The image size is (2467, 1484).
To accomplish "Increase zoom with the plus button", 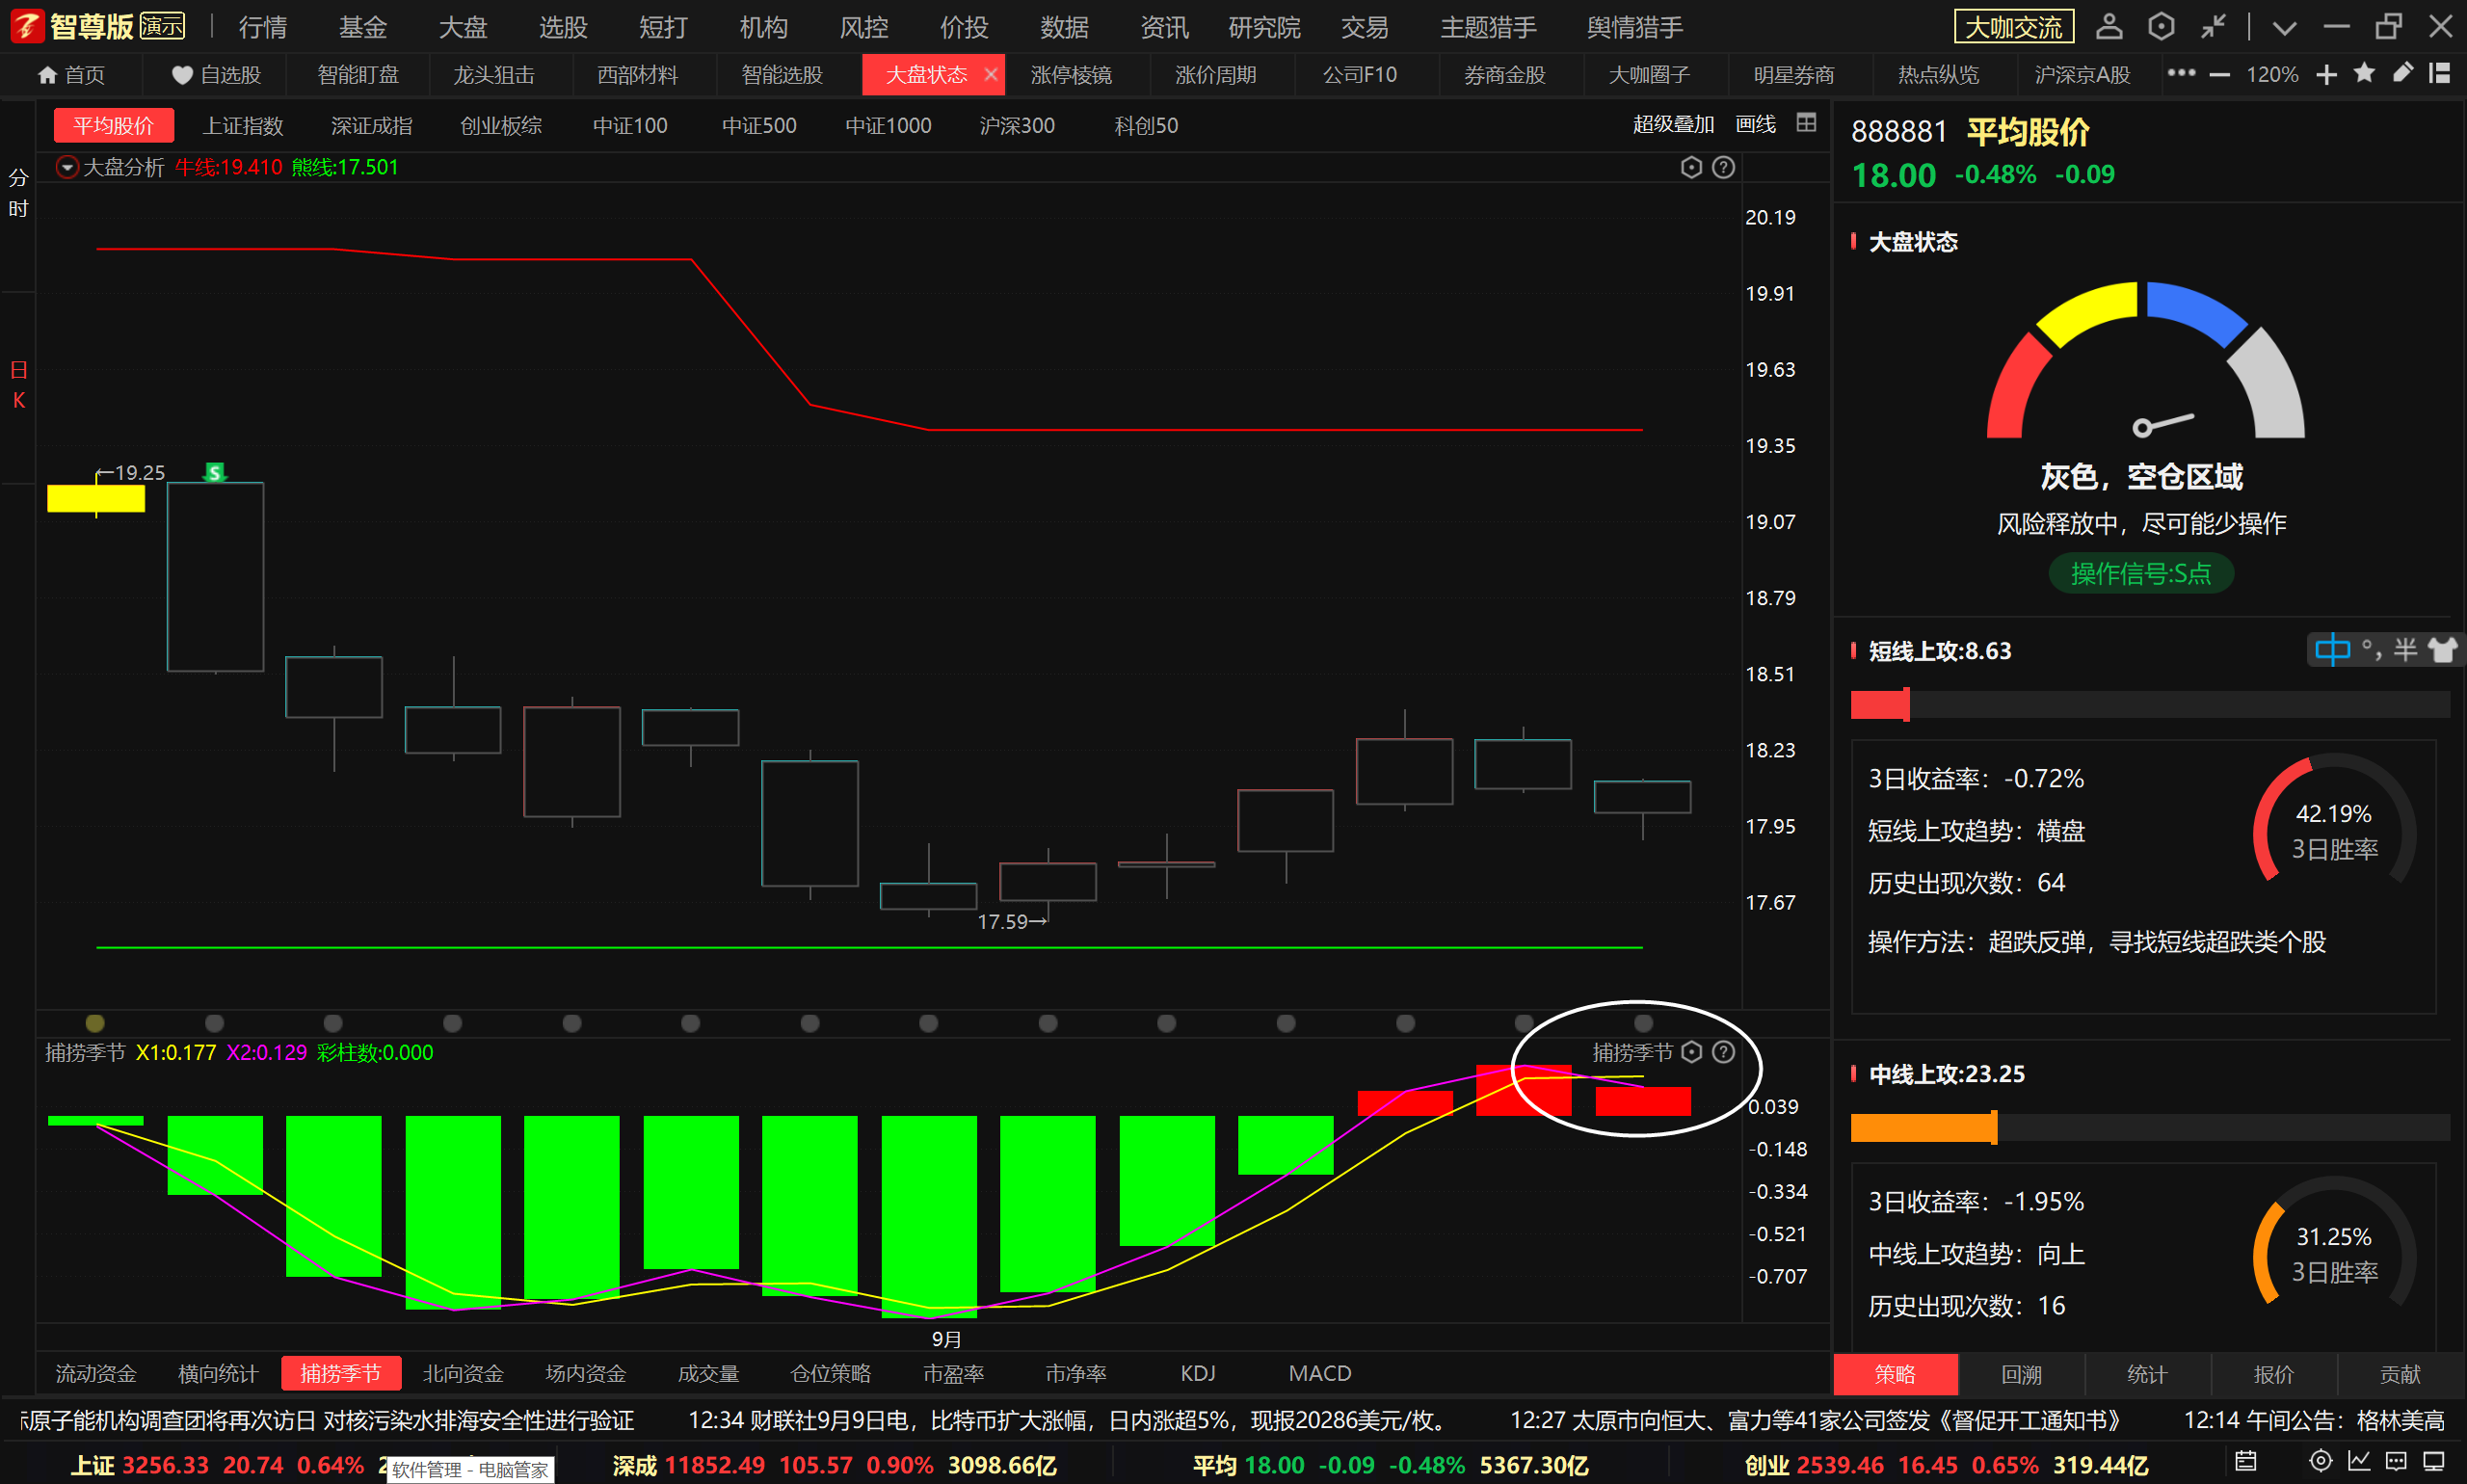I will (2327, 75).
